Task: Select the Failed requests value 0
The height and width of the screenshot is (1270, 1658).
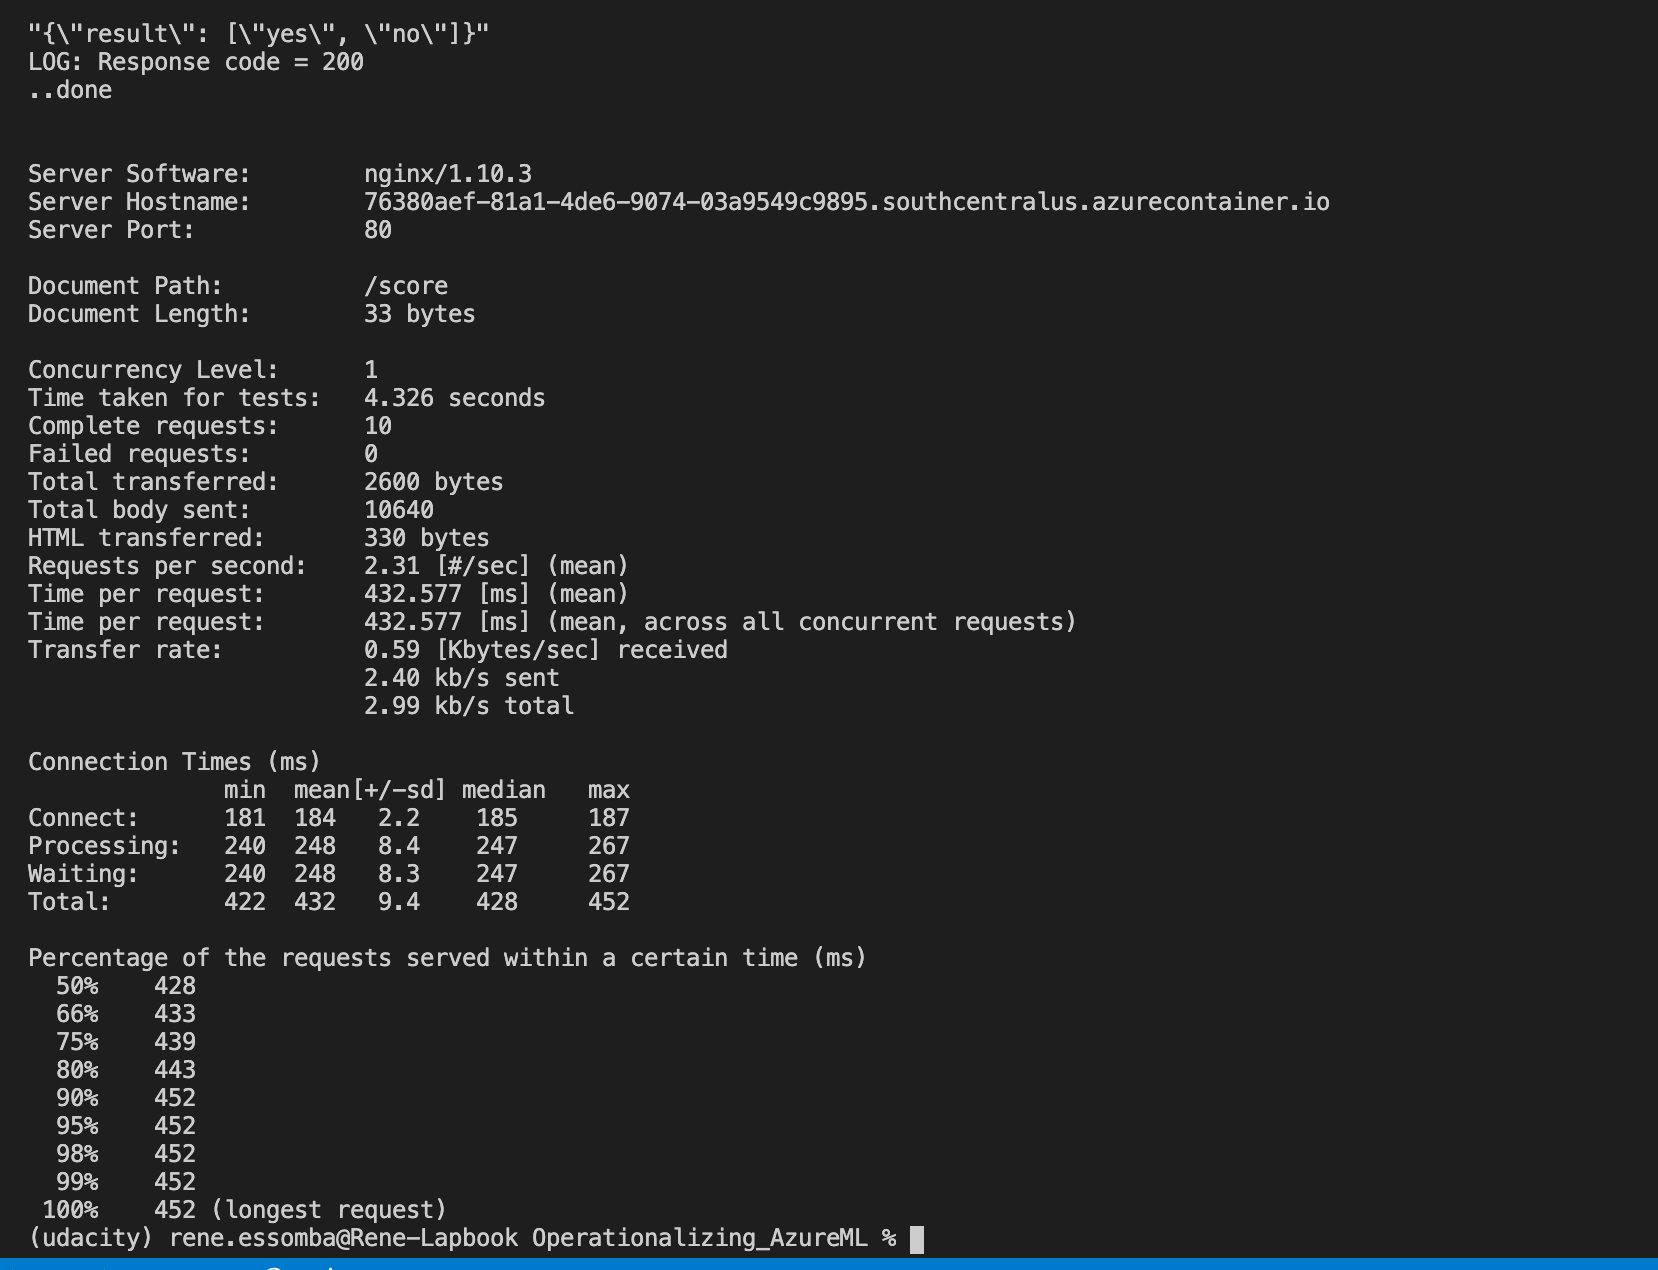Action: (x=371, y=454)
